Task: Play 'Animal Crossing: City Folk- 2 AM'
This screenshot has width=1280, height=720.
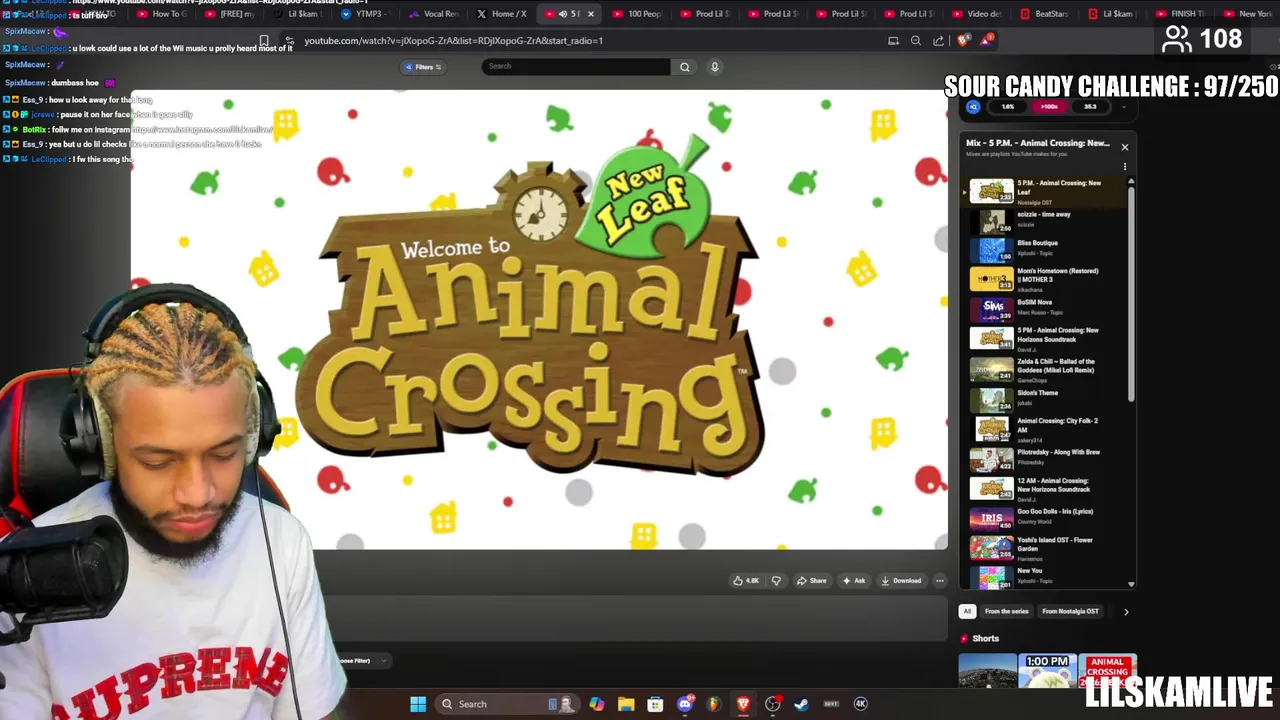Action: 1046,429
